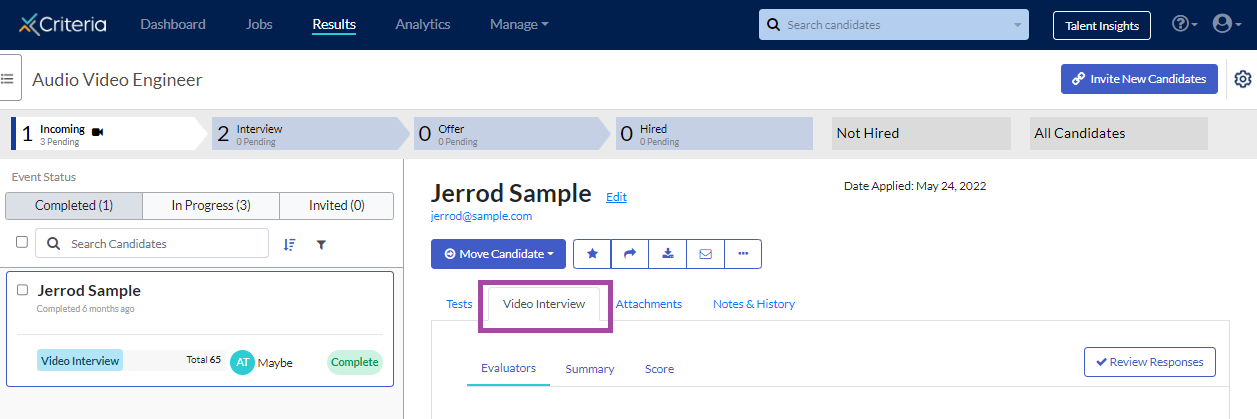
Task: Open the hamburger sidebar menu
Action: coord(8,78)
